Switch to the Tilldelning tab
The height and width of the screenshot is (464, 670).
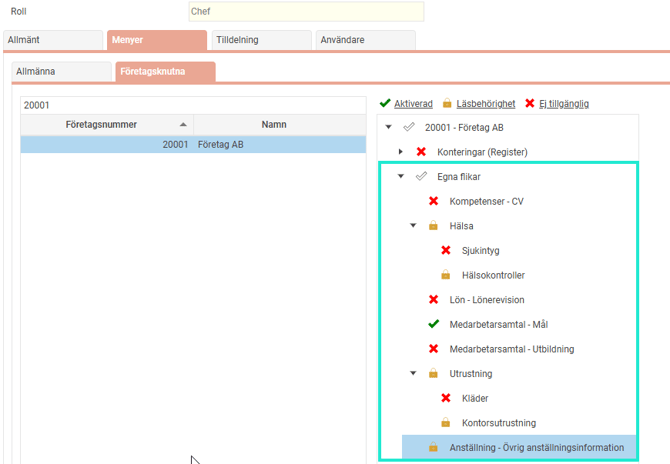coord(260,40)
